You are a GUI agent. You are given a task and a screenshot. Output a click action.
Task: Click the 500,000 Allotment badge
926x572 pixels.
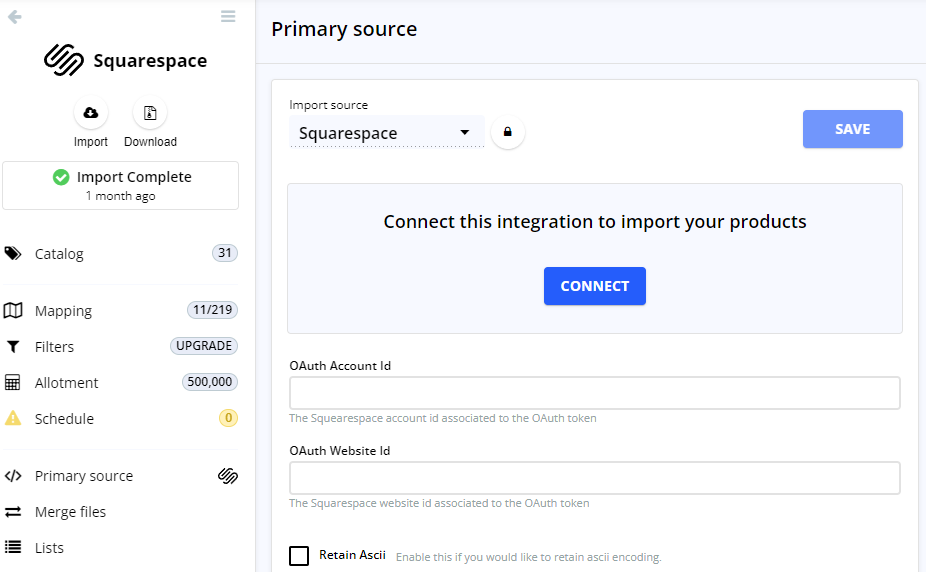pyautogui.click(x=210, y=382)
